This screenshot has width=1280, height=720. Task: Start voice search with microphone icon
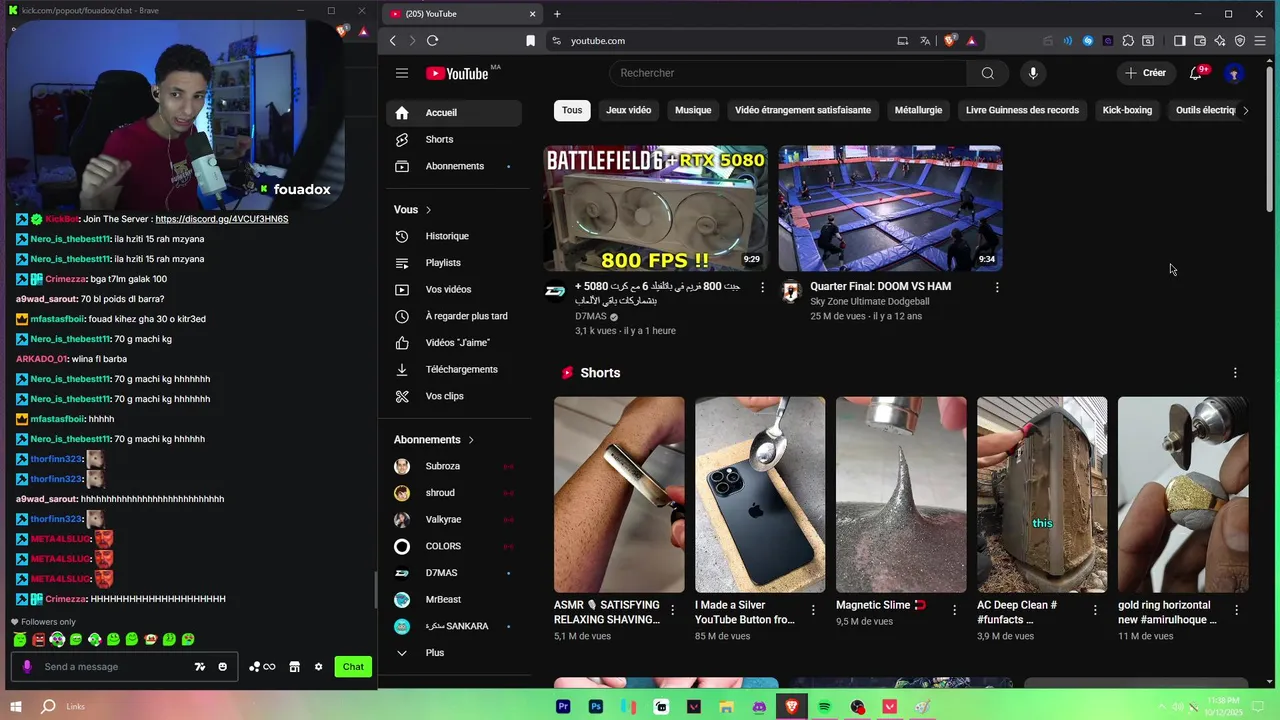[1033, 73]
